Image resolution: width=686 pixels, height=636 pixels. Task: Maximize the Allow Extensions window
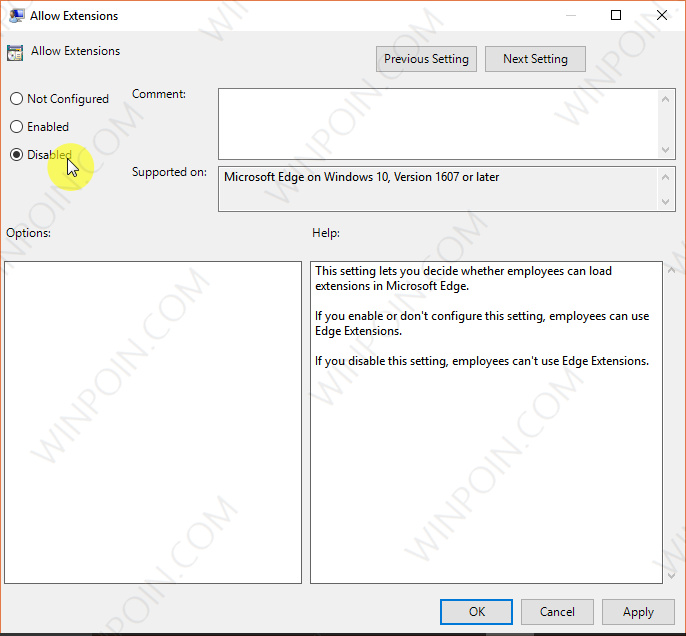616,15
